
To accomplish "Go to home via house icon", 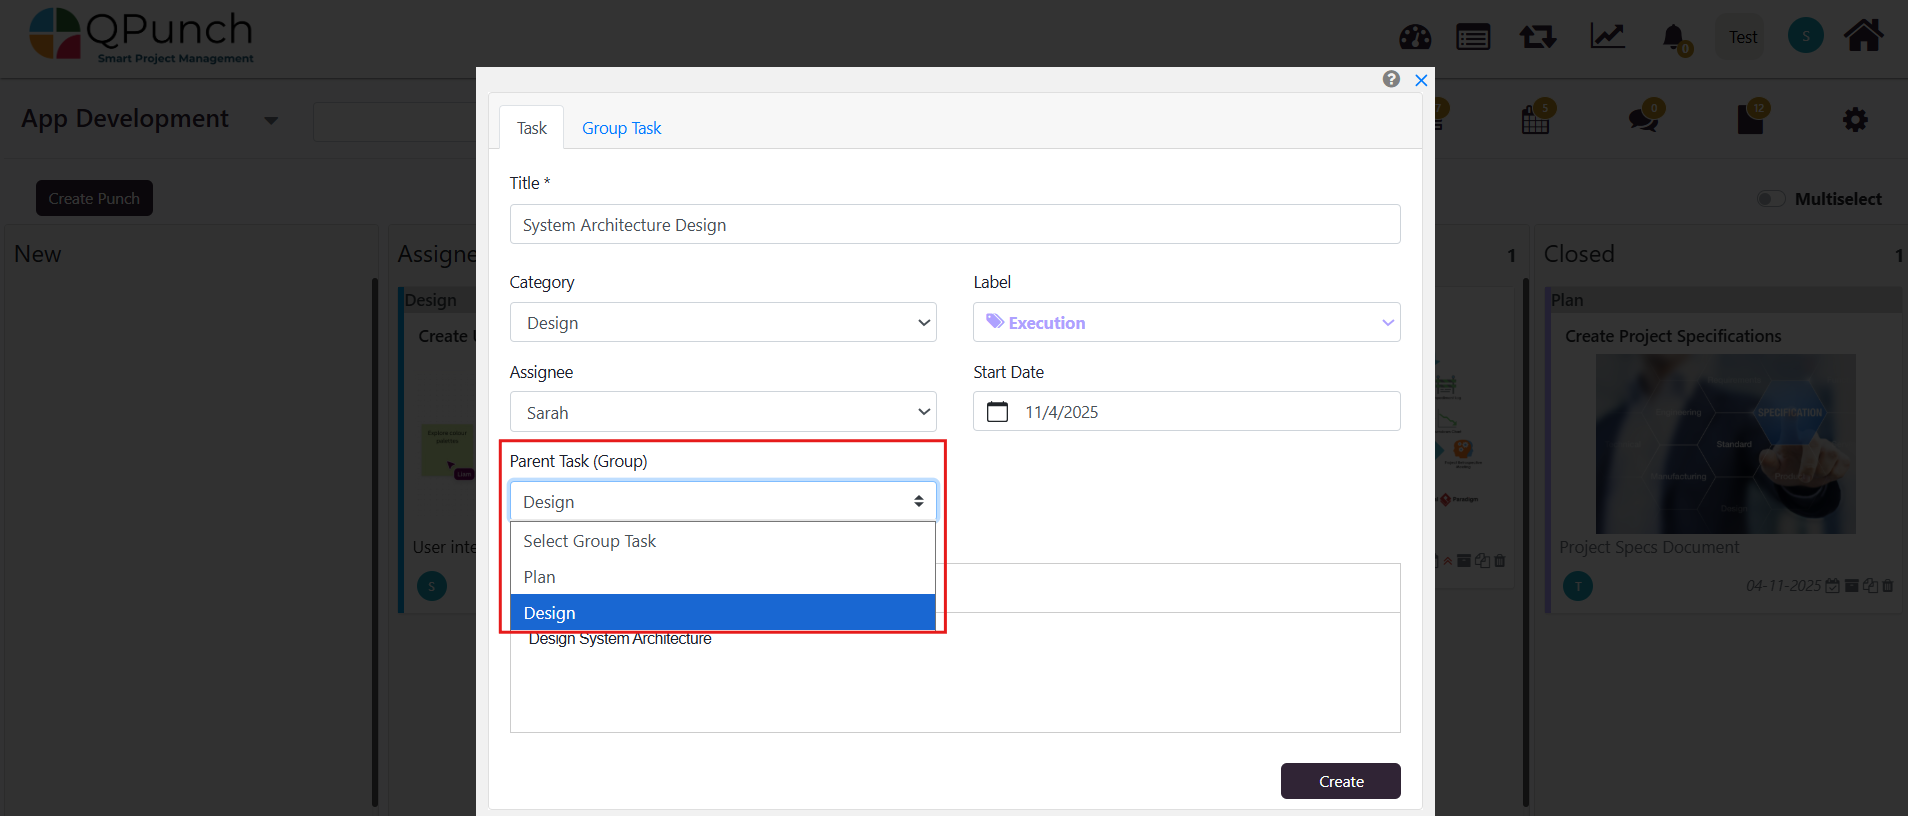I will 1863,36.
